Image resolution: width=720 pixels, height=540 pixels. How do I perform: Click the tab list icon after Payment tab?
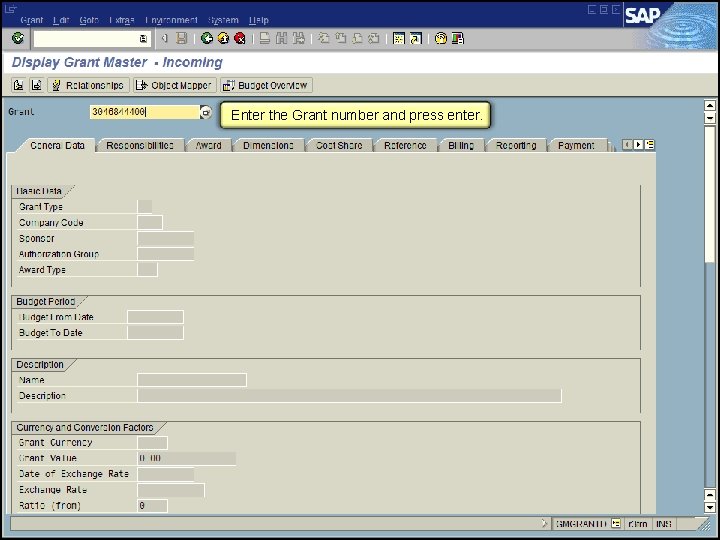[x=650, y=145]
